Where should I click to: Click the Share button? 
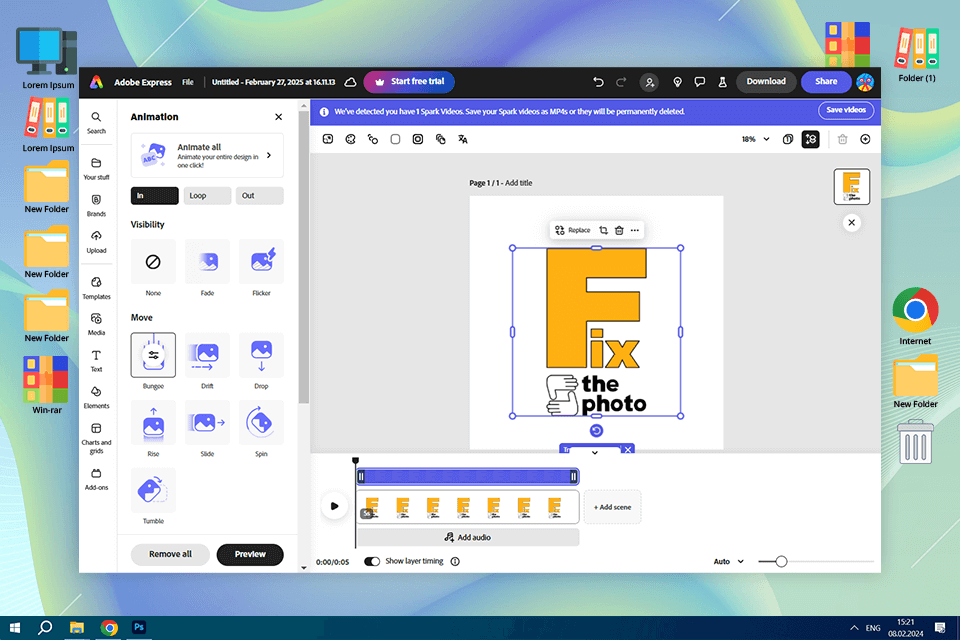click(x=826, y=81)
